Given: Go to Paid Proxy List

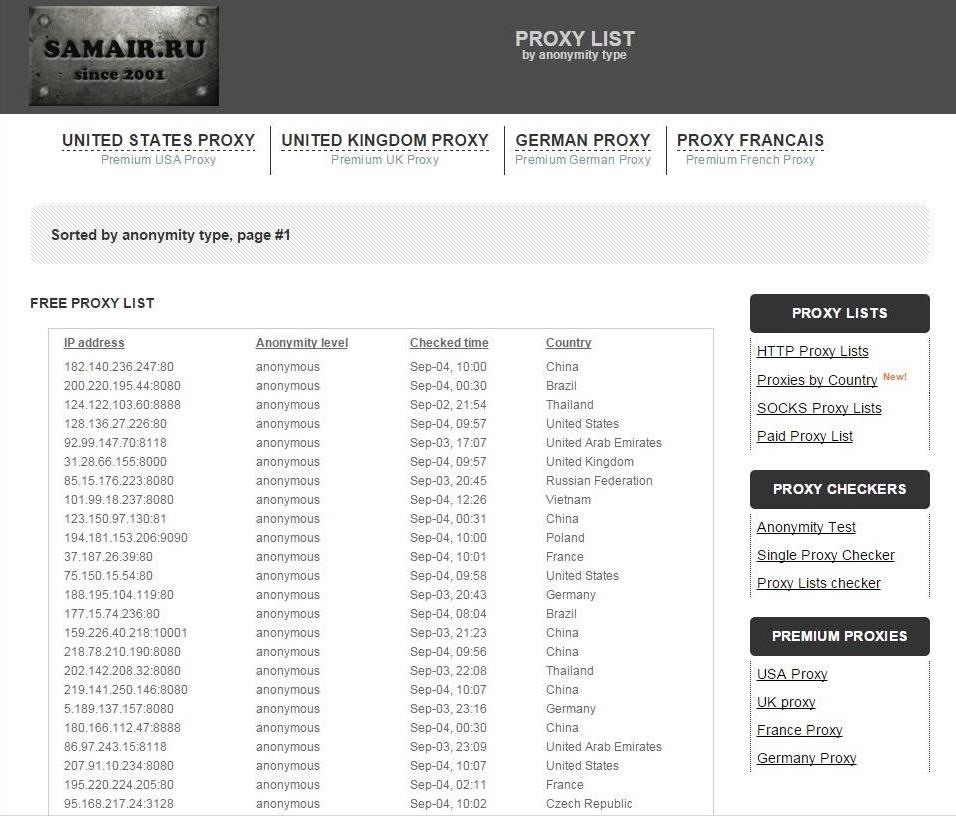Looking at the screenshot, I should pos(805,436).
